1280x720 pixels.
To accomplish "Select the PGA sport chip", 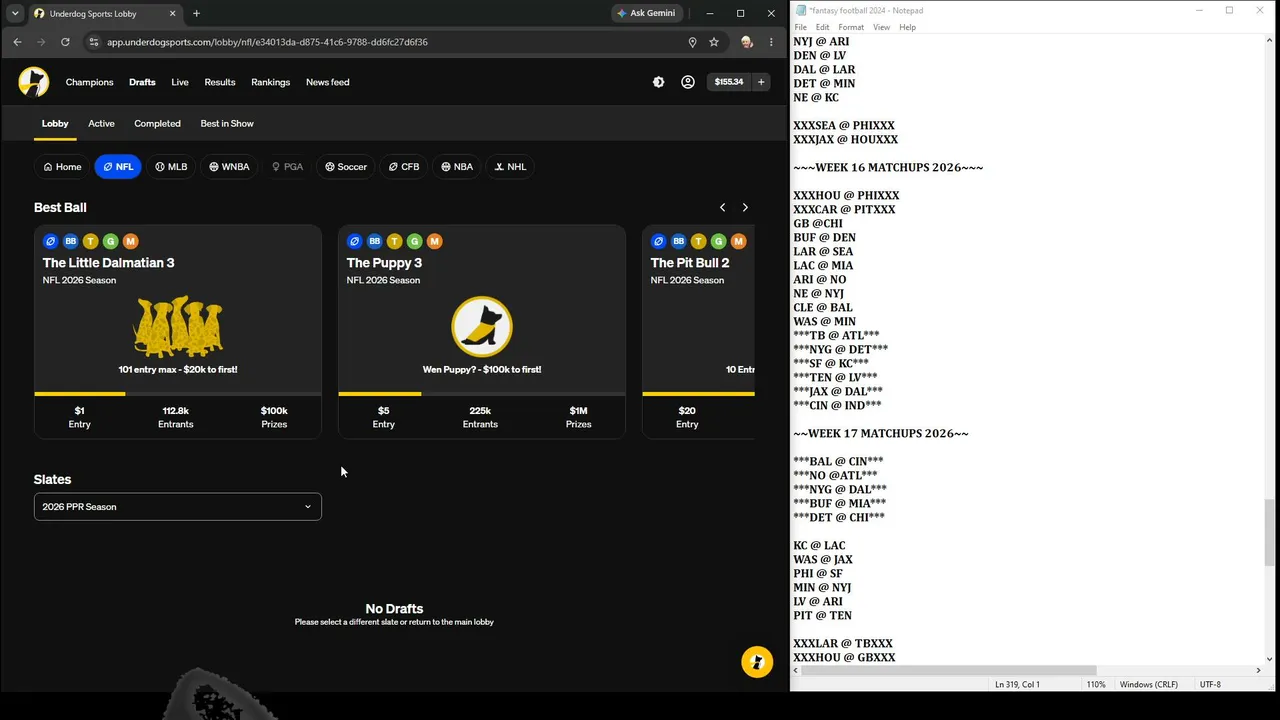I will point(287,167).
